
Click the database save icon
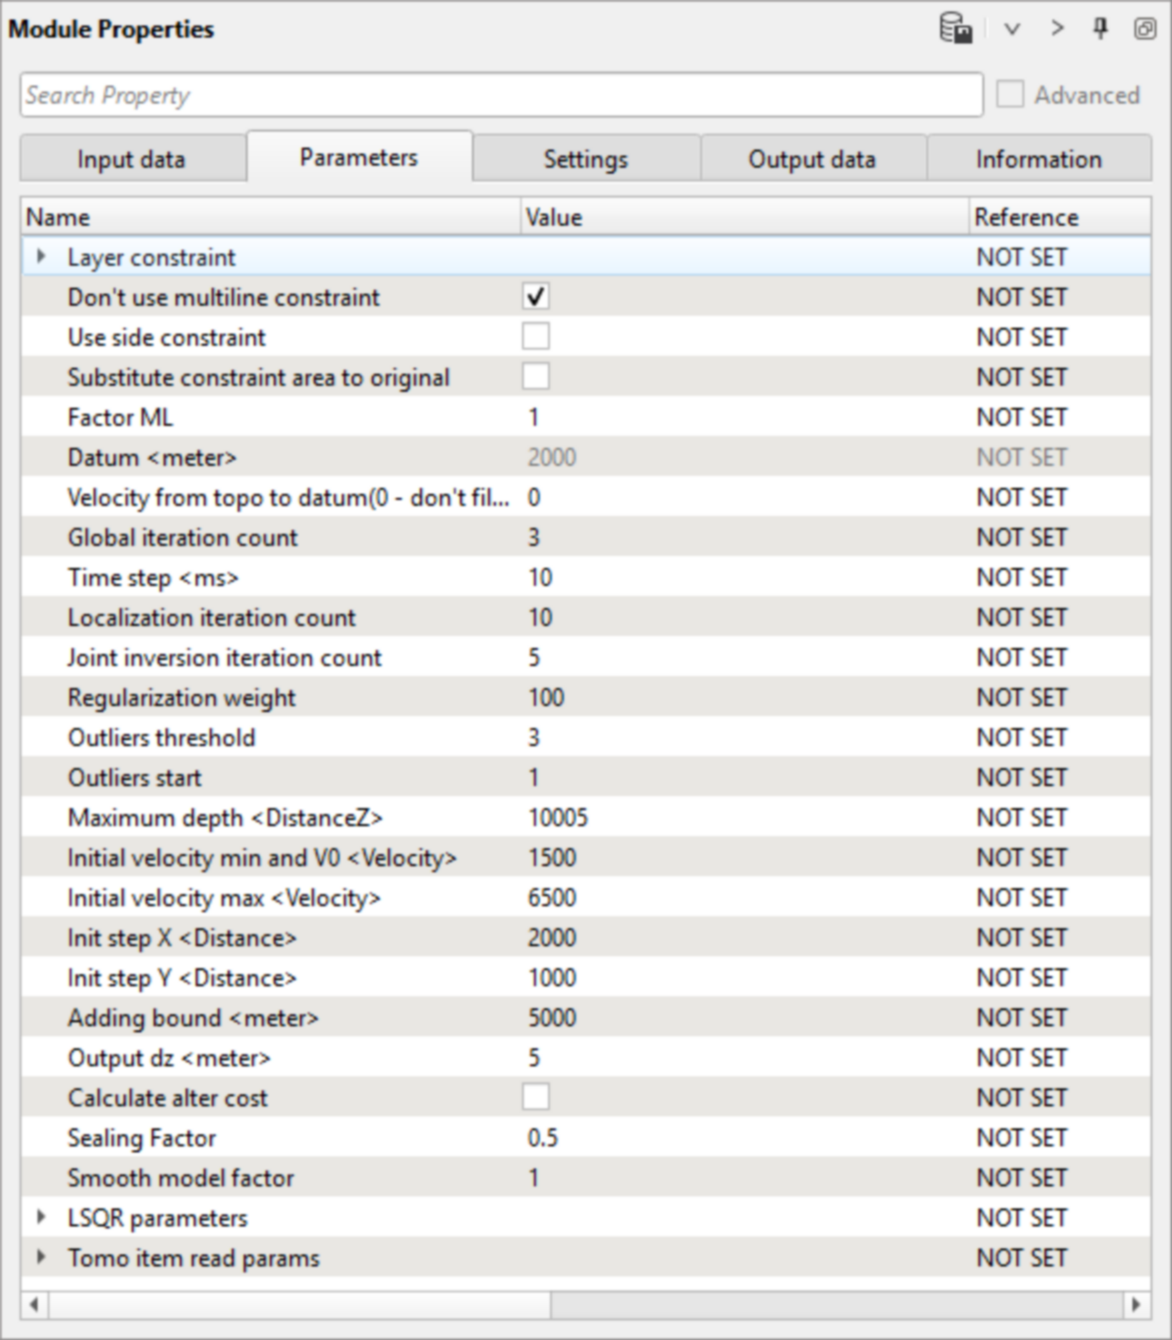955,29
